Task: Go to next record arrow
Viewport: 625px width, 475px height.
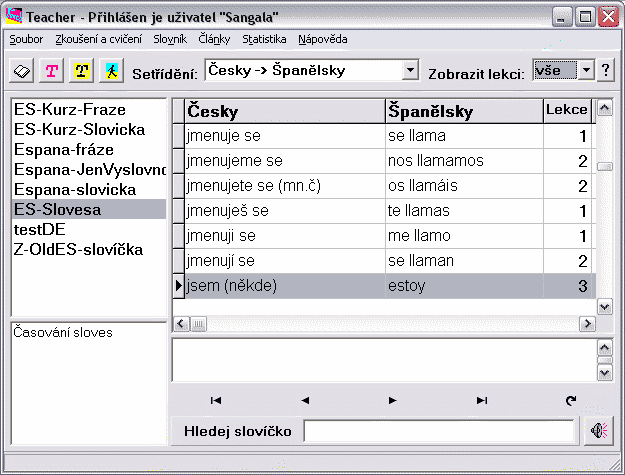Action: 393,400
